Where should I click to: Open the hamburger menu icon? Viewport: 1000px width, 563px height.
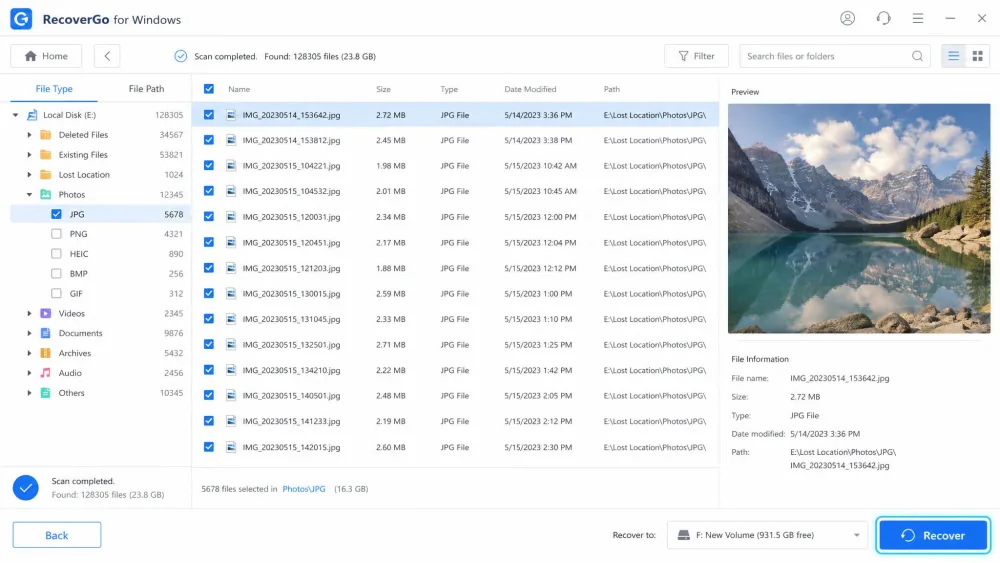pyautogui.click(x=918, y=18)
